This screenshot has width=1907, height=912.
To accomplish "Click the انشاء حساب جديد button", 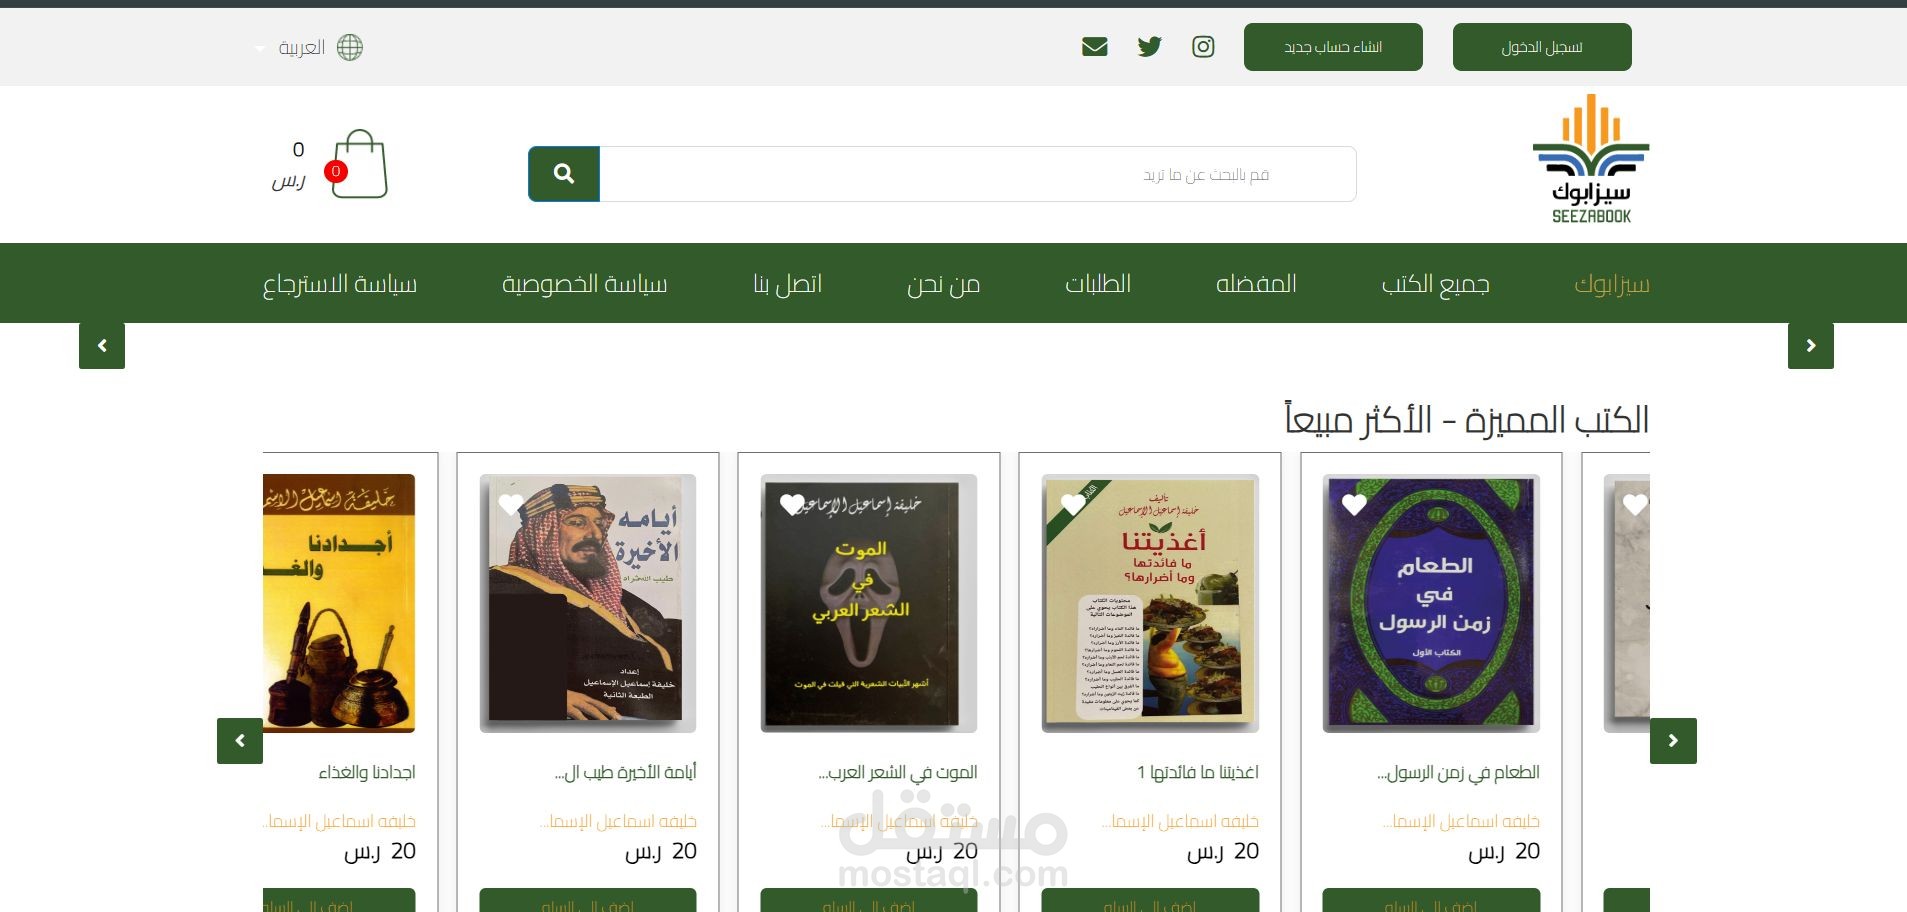I will [1333, 47].
